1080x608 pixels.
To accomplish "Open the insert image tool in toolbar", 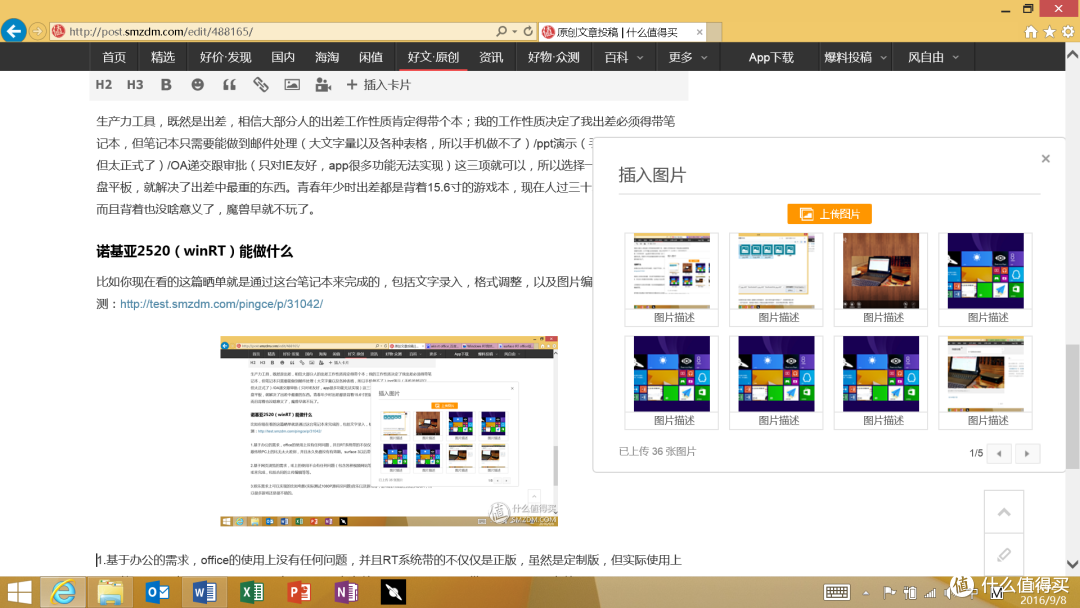I will tap(292, 85).
